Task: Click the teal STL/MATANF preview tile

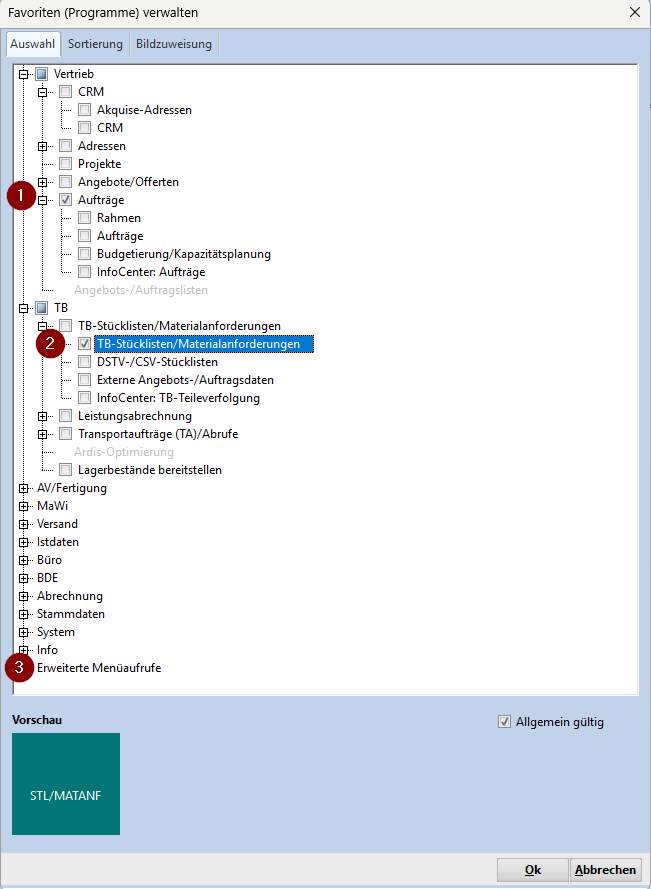Action: [x=66, y=784]
